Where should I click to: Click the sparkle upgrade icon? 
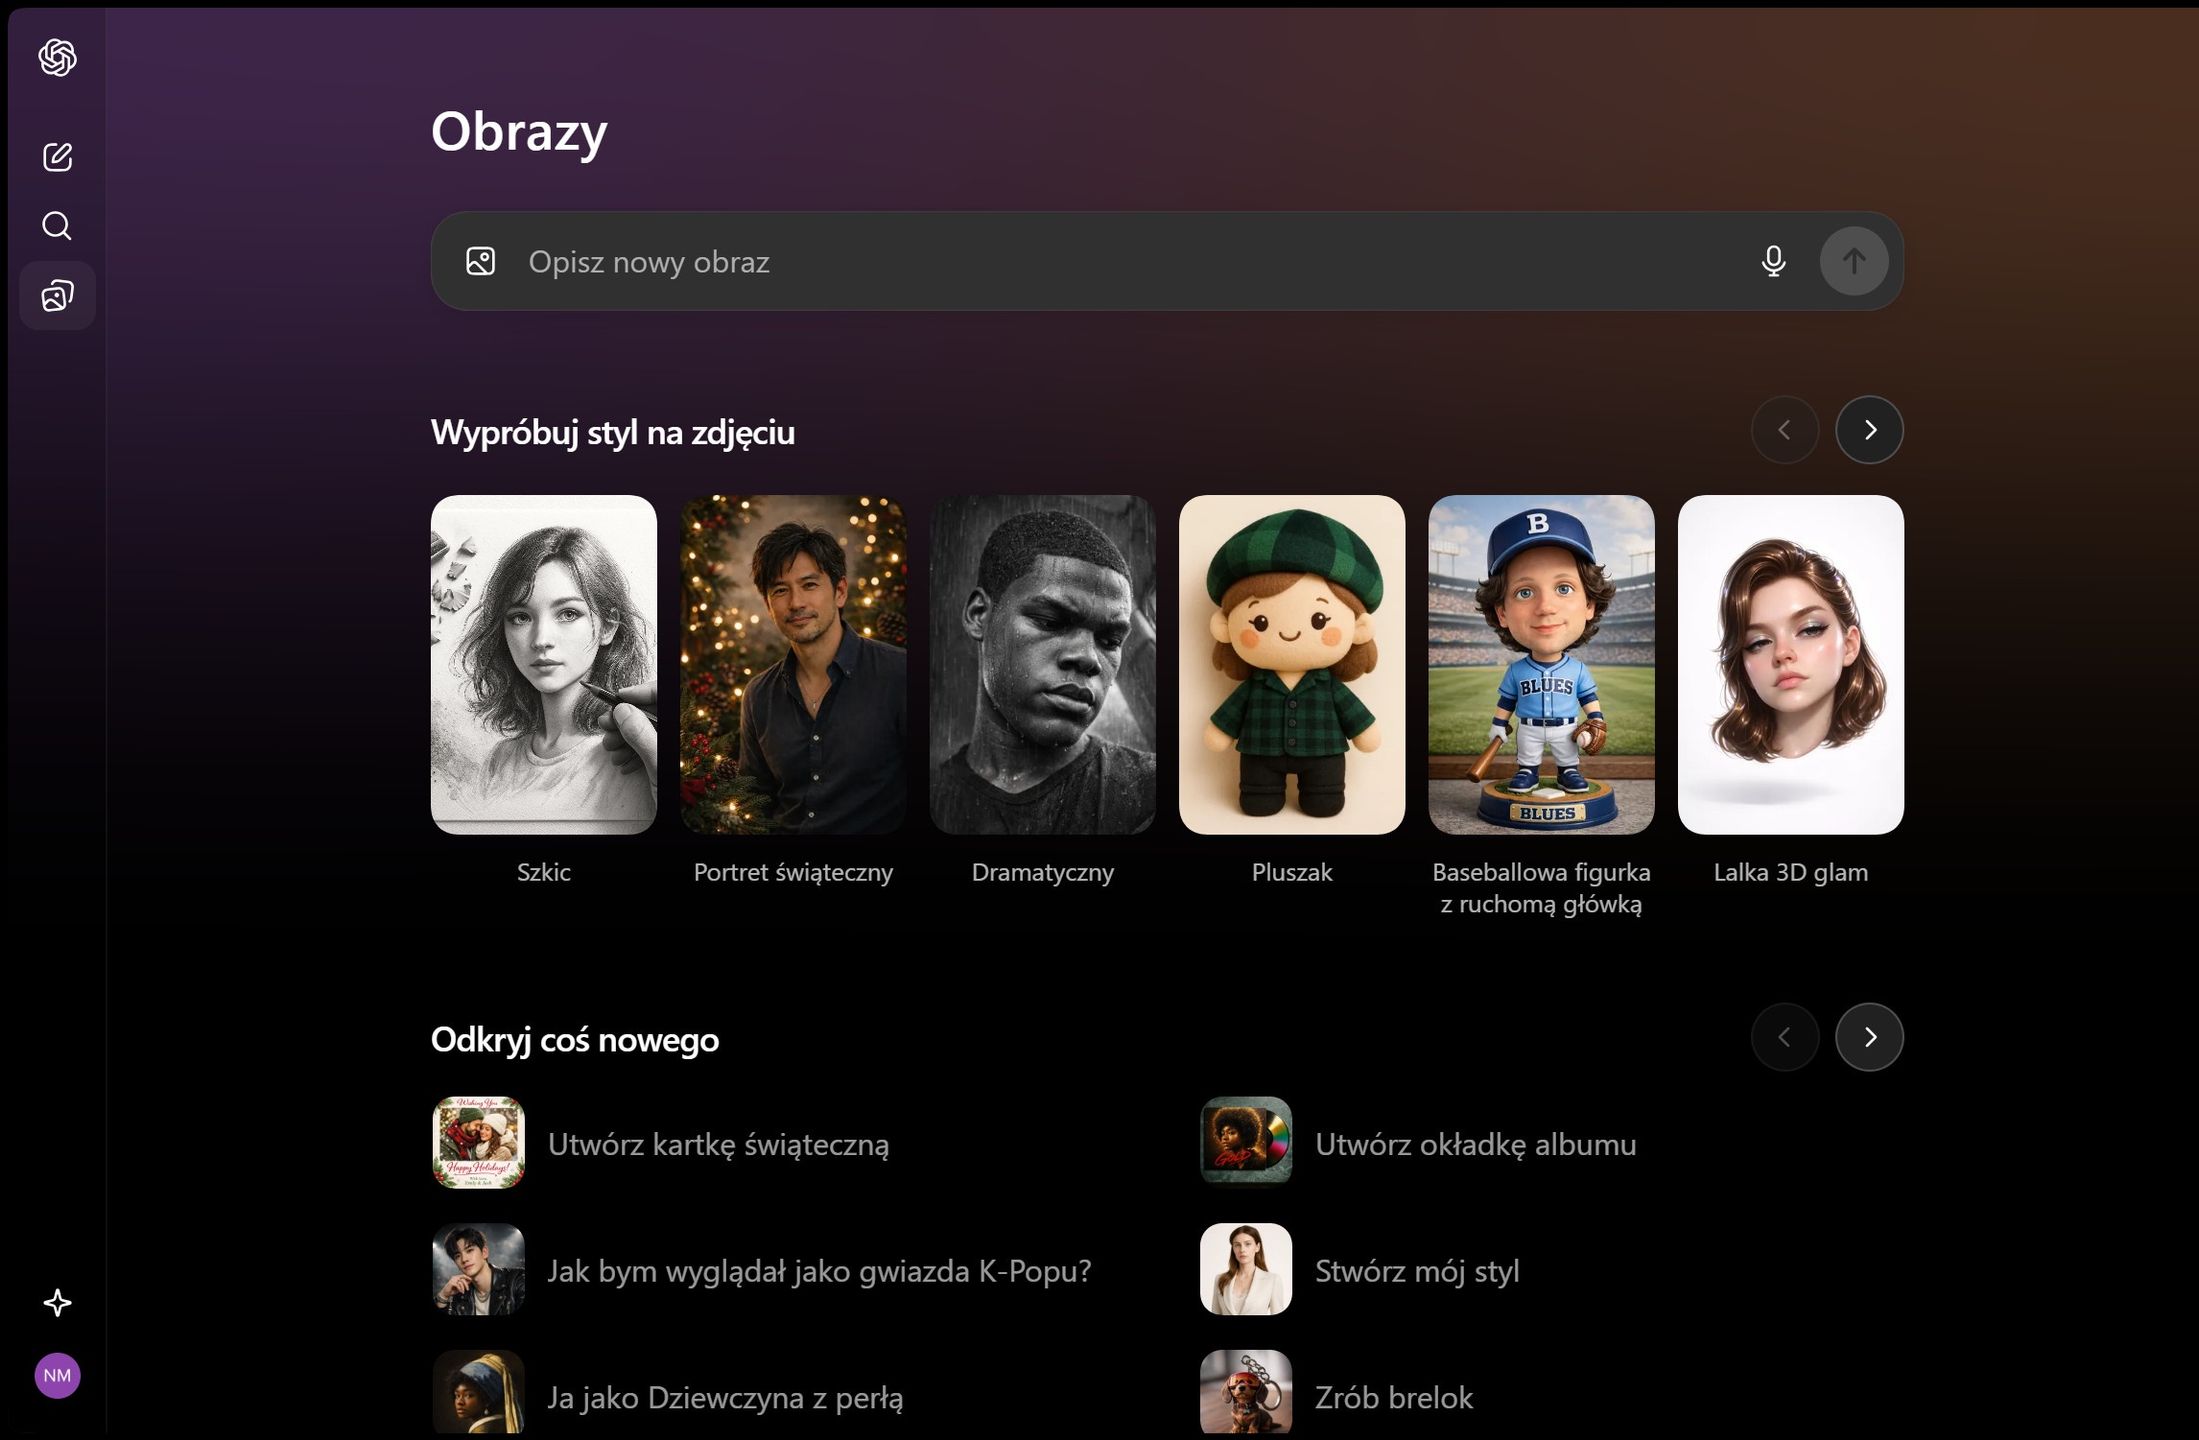(57, 1302)
